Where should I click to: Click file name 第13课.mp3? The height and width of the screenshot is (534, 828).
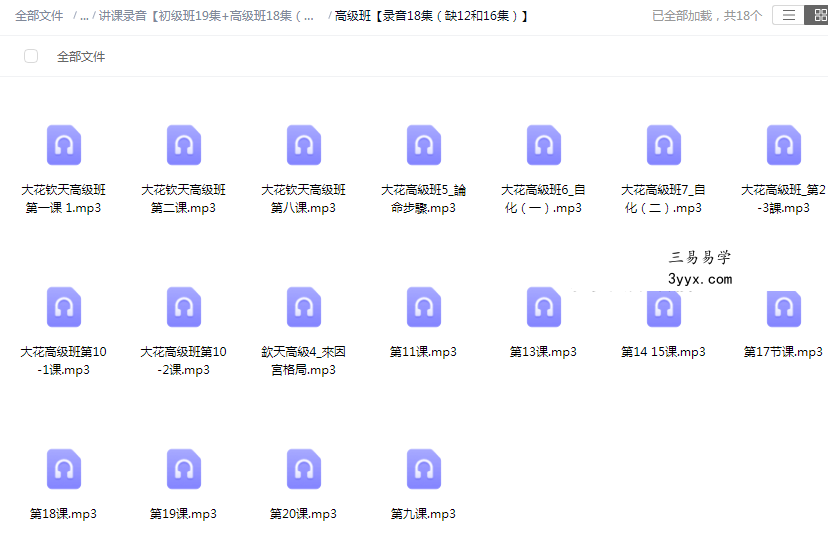(543, 352)
